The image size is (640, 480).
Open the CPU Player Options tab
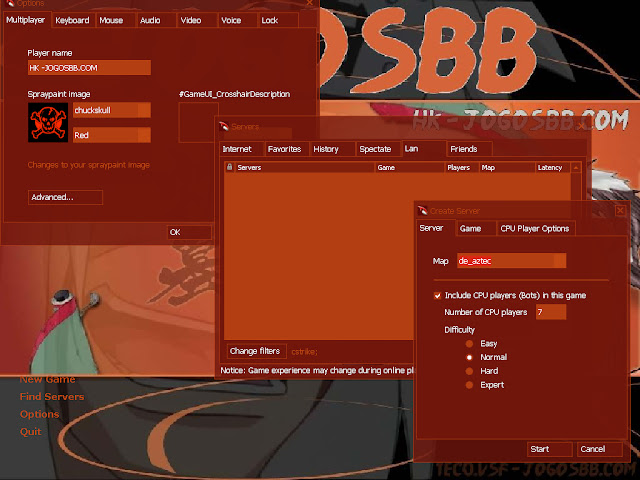pos(536,229)
